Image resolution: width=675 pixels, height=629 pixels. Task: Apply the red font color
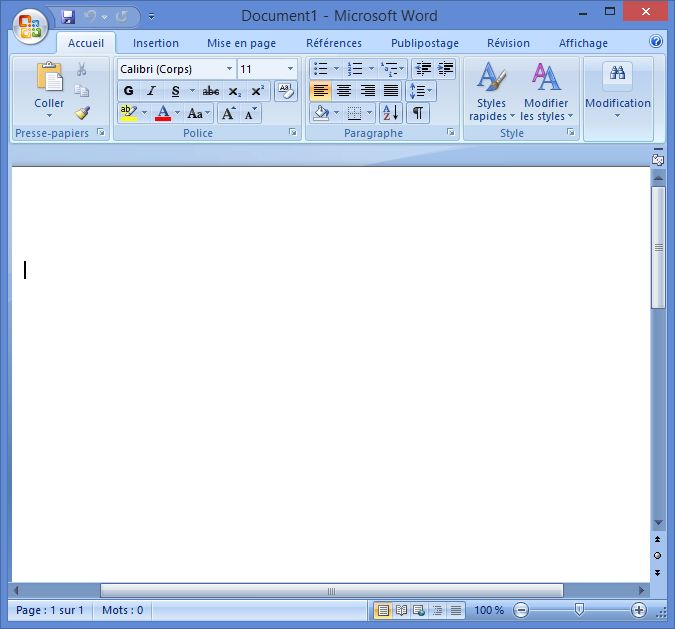click(x=163, y=114)
